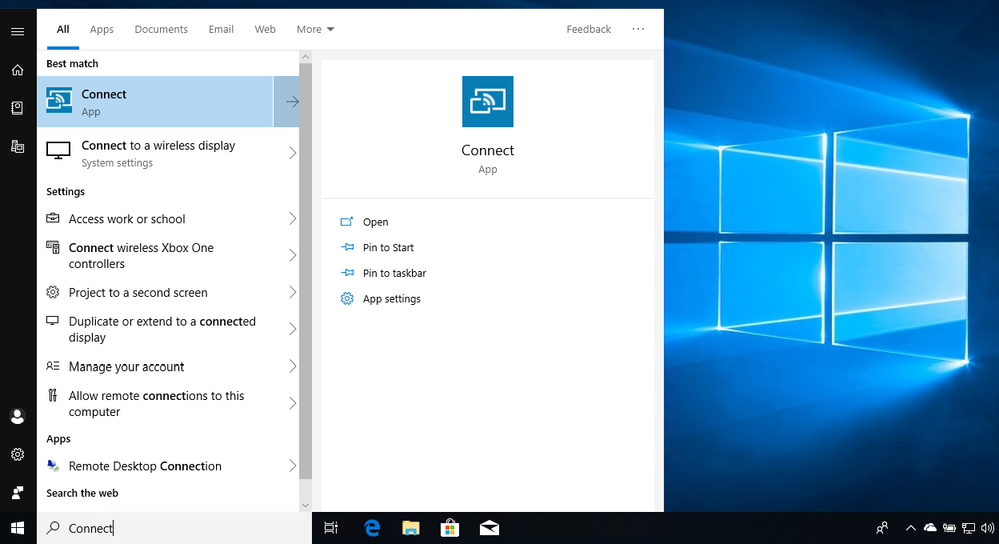The image size is (999, 544).
Task: Click the Remote Desktop Connection app icon
Action: [54, 466]
